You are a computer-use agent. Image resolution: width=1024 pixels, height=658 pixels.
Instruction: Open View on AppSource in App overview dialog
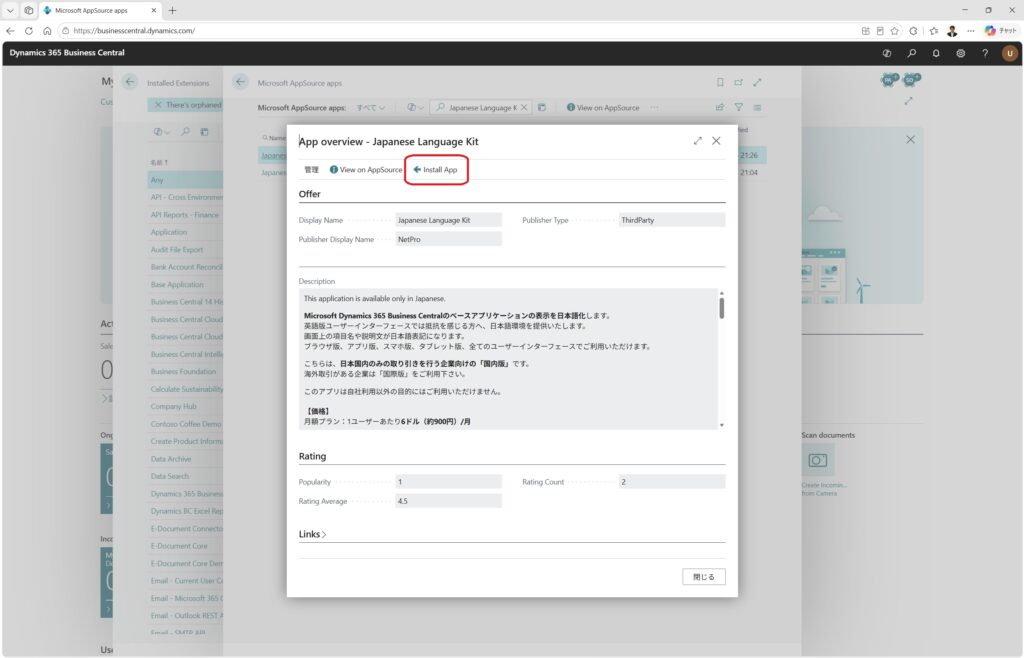(x=366, y=170)
